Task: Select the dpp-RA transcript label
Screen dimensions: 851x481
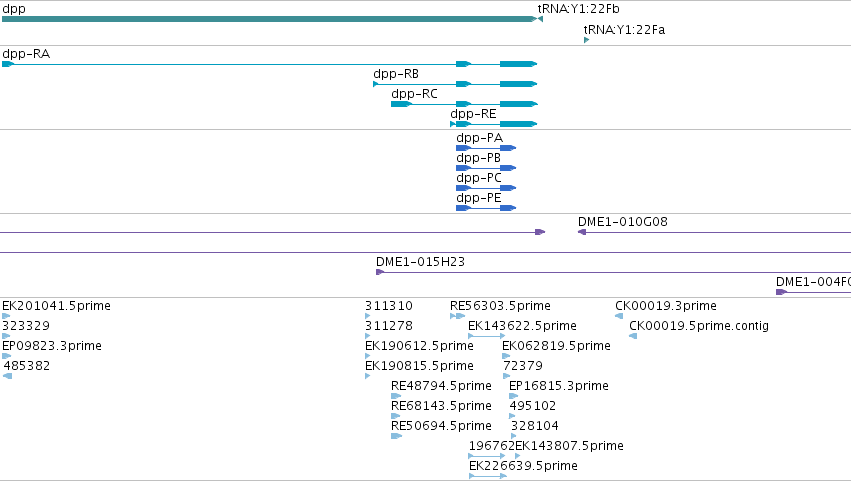Action: [x=26, y=54]
